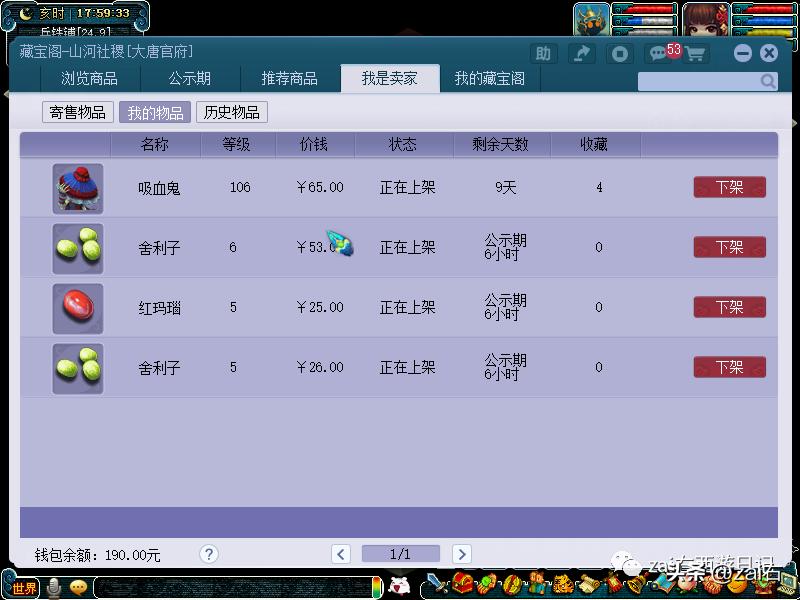
Task: Click the 剩余天数 column header
Action: 501,144
